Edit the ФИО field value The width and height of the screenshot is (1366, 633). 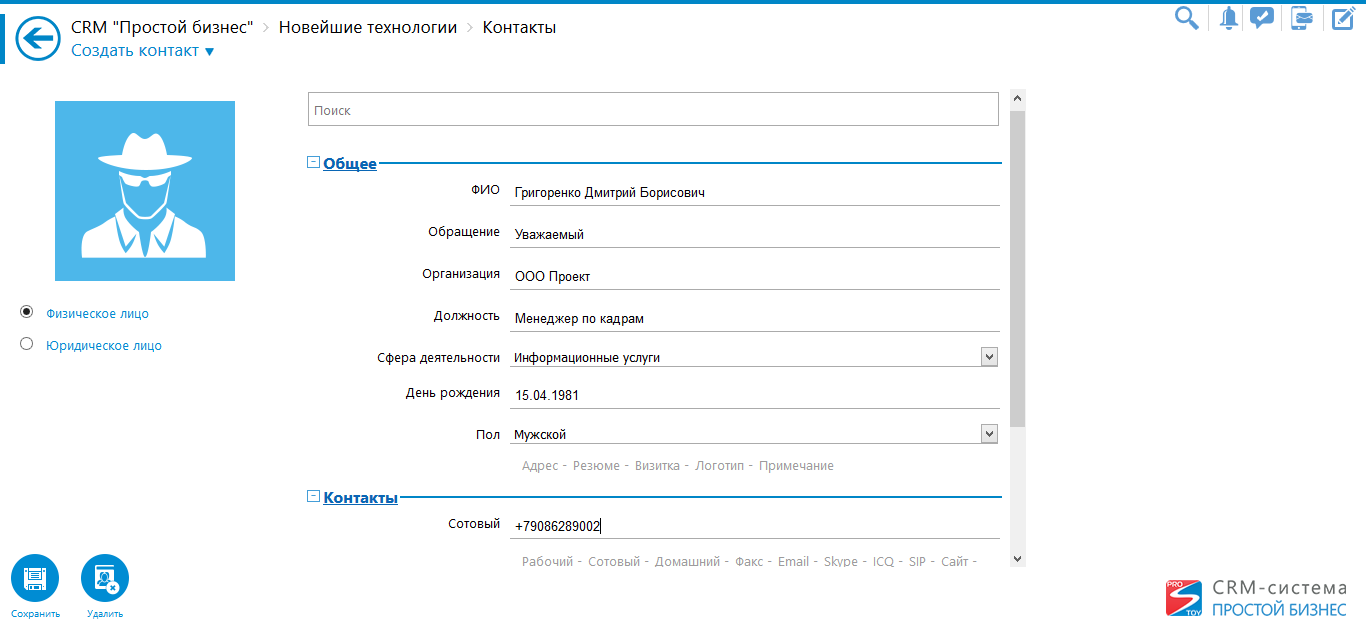755,192
